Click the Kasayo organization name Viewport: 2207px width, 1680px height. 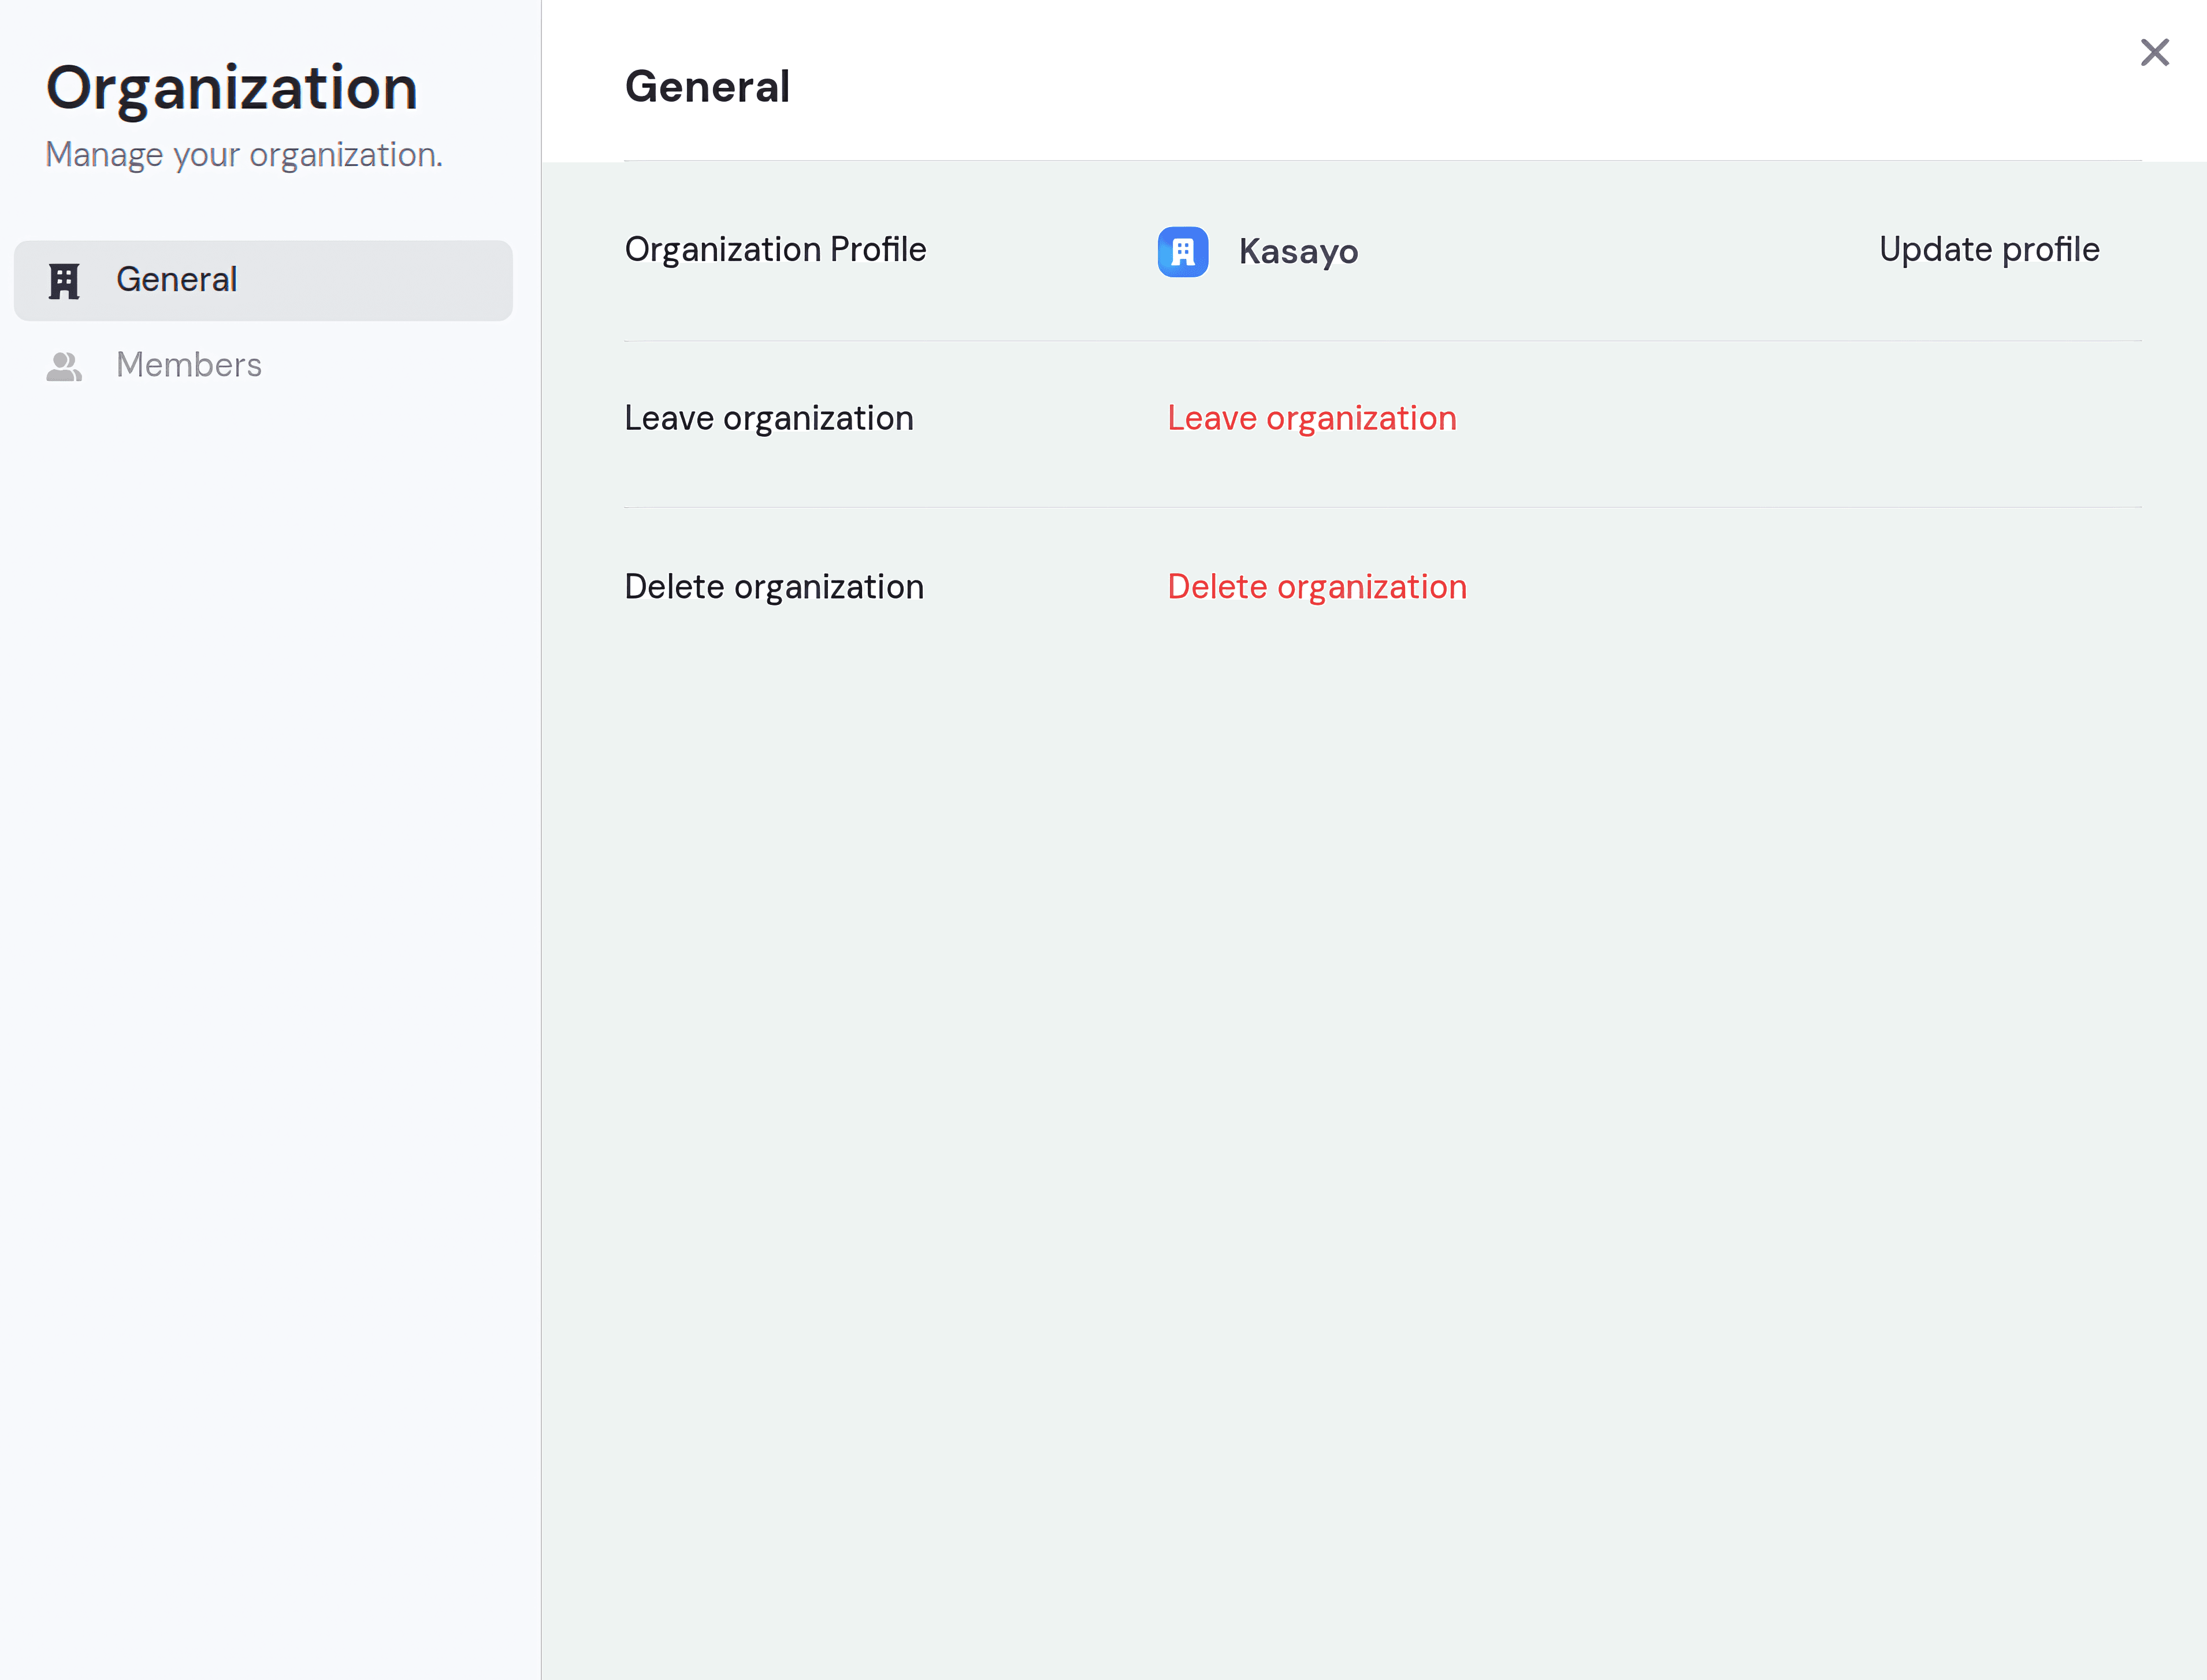1298,251
